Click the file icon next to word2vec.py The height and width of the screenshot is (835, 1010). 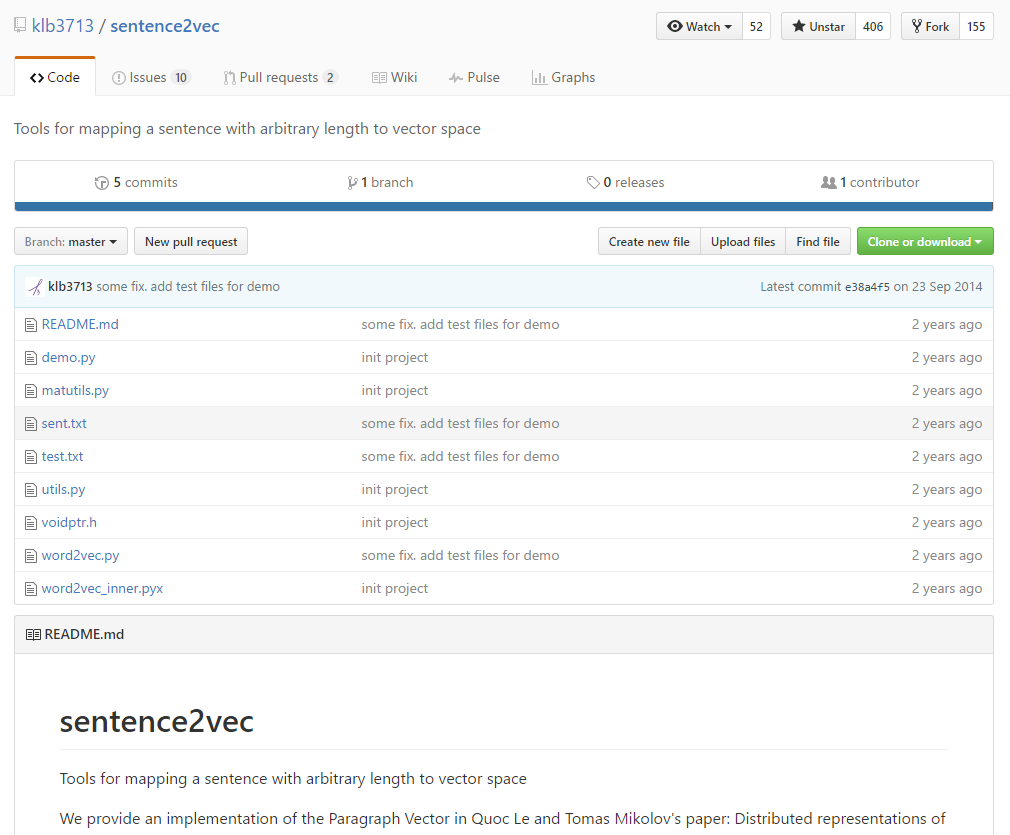click(31, 555)
